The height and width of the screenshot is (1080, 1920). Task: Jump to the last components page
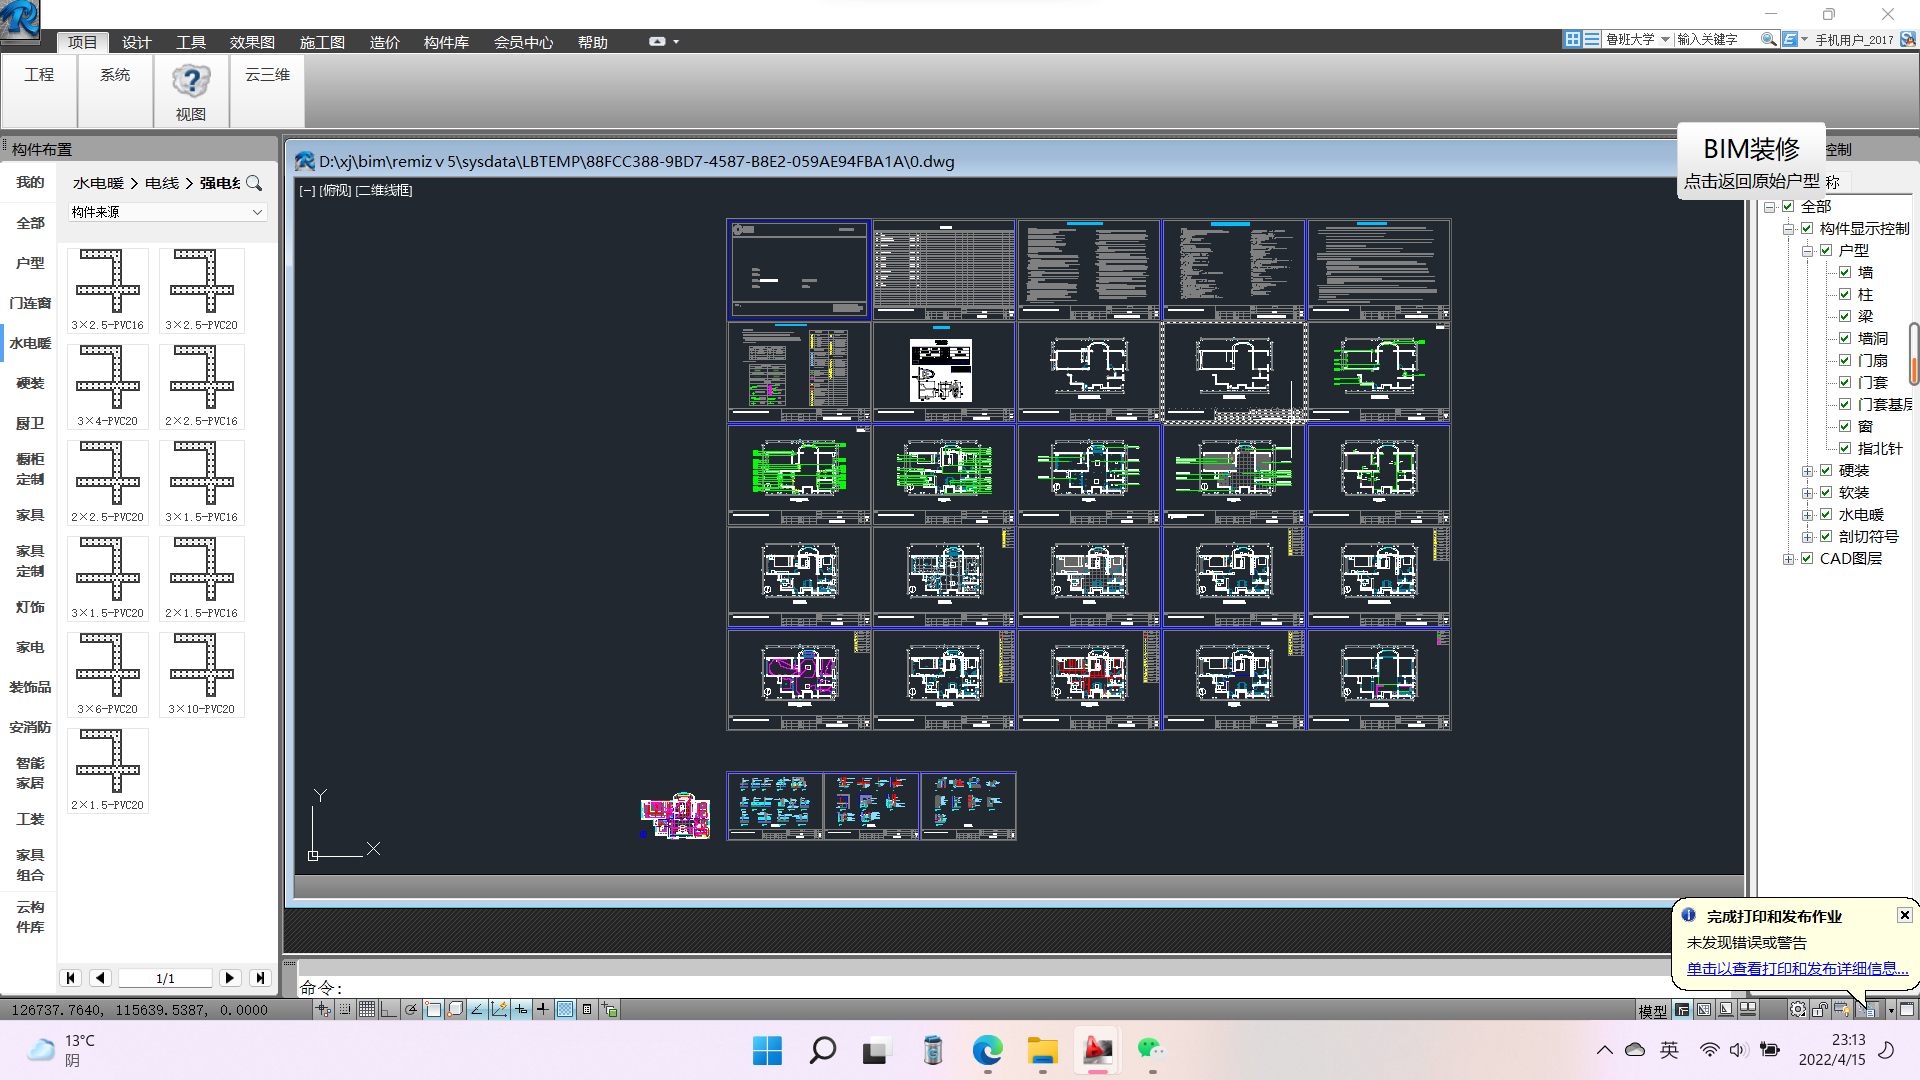coord(260,978)
